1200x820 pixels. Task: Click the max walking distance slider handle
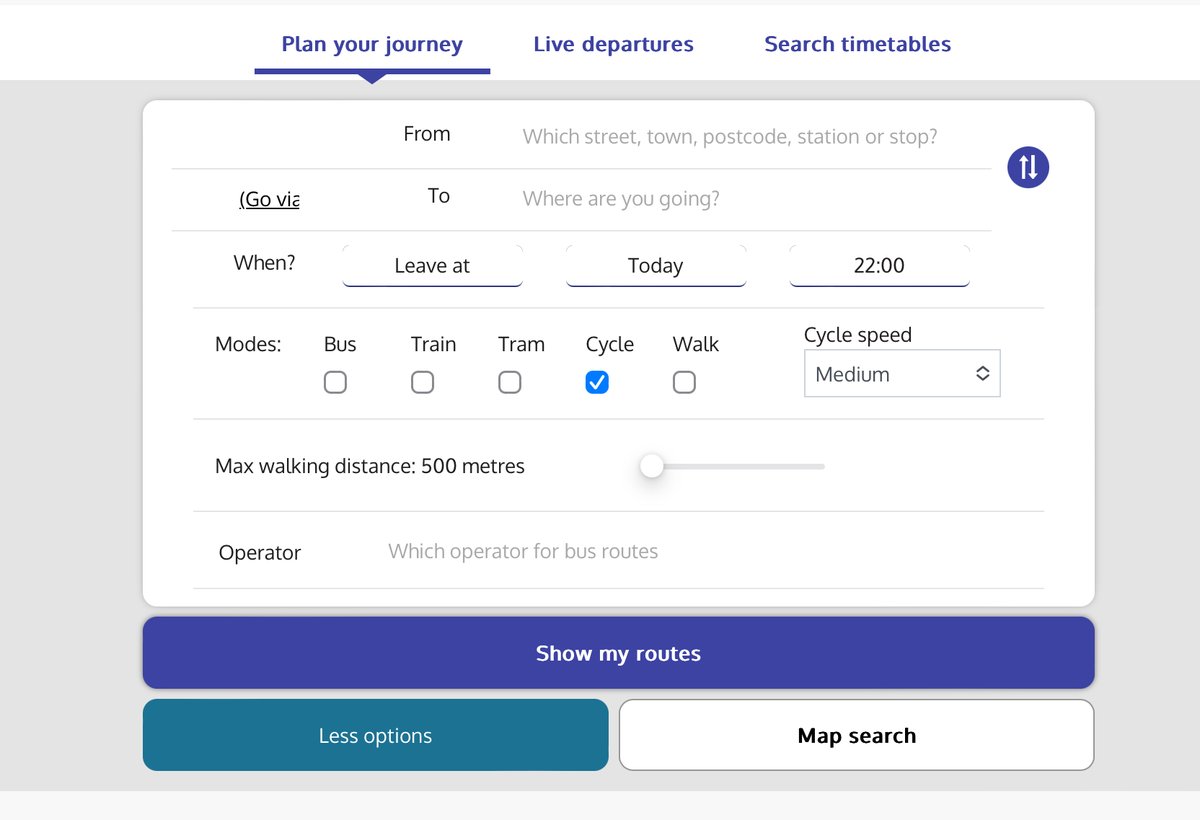tap(652, 466)
